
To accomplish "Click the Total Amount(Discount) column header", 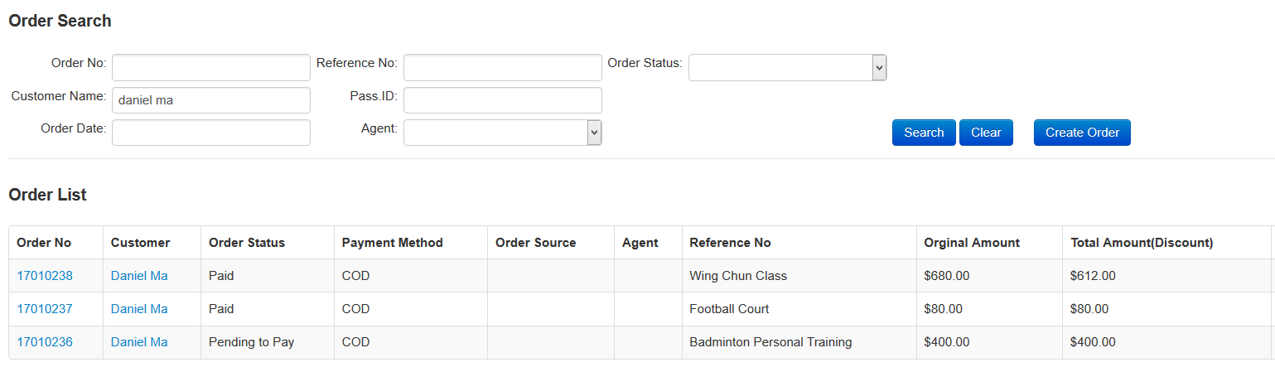I will tap(1141, 243).
